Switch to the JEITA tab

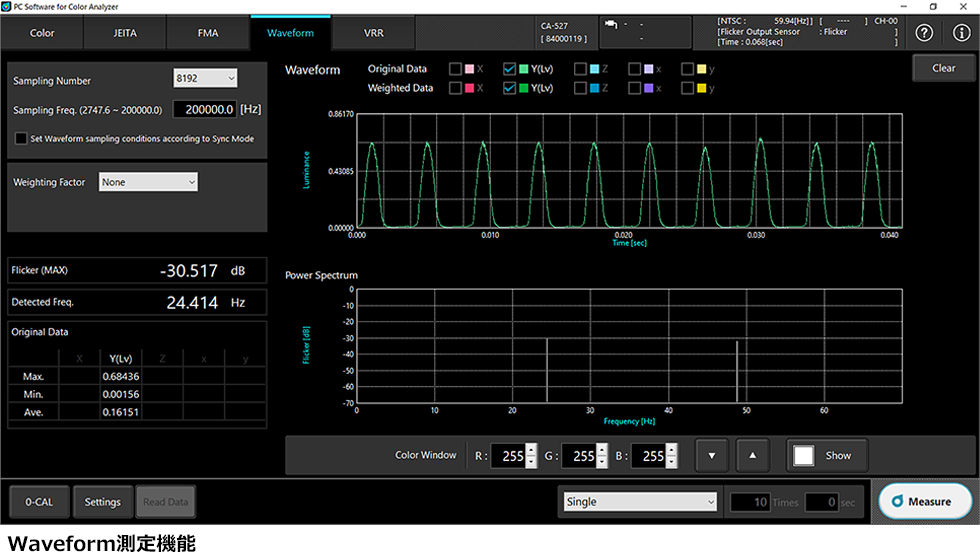(x=125, y=33)
